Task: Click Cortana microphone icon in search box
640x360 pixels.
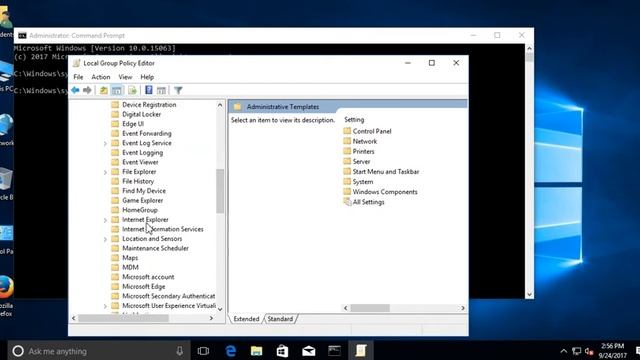Action: pyautogui.click(x=180, y=351)
